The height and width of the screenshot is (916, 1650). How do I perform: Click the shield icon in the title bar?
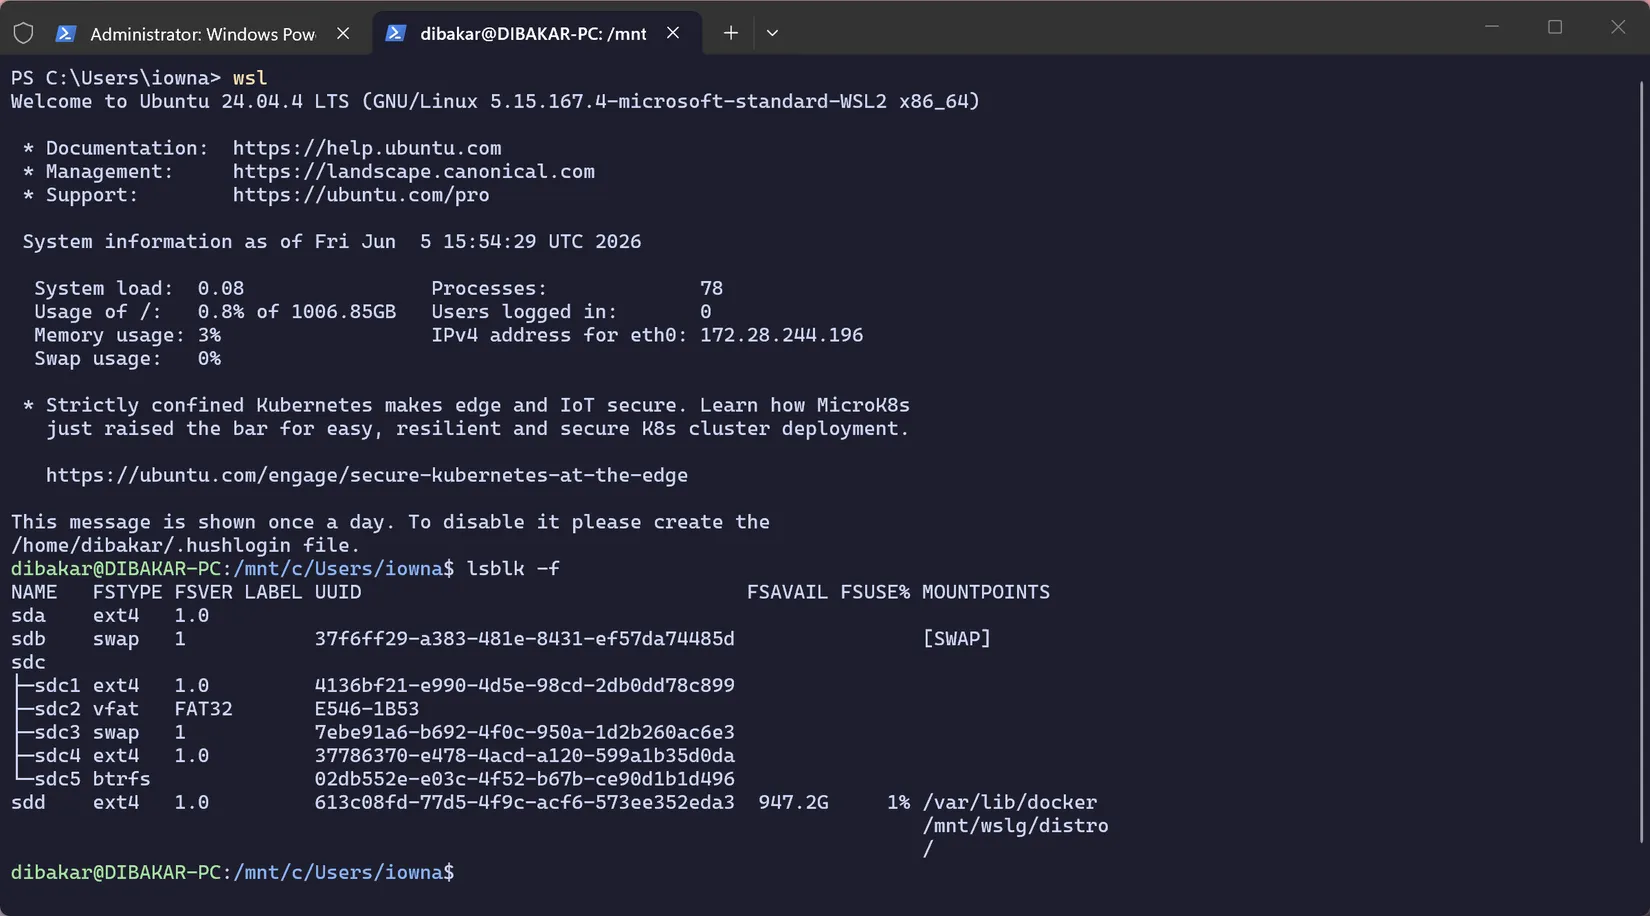23,33
